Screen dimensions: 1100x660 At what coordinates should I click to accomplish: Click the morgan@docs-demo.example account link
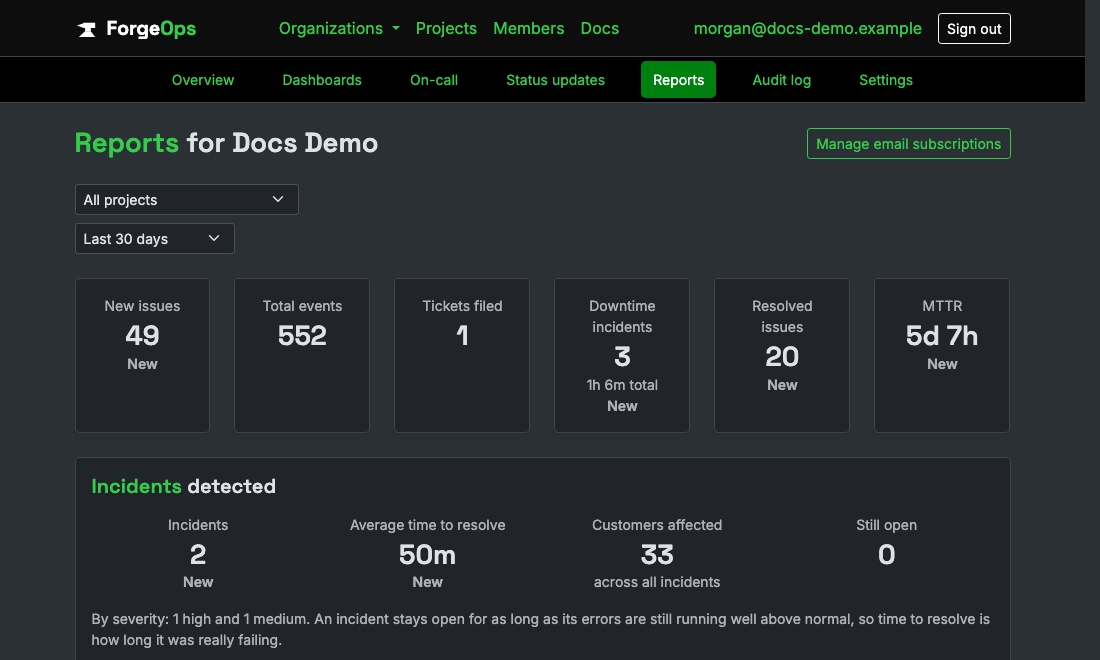tap(807, 29)
